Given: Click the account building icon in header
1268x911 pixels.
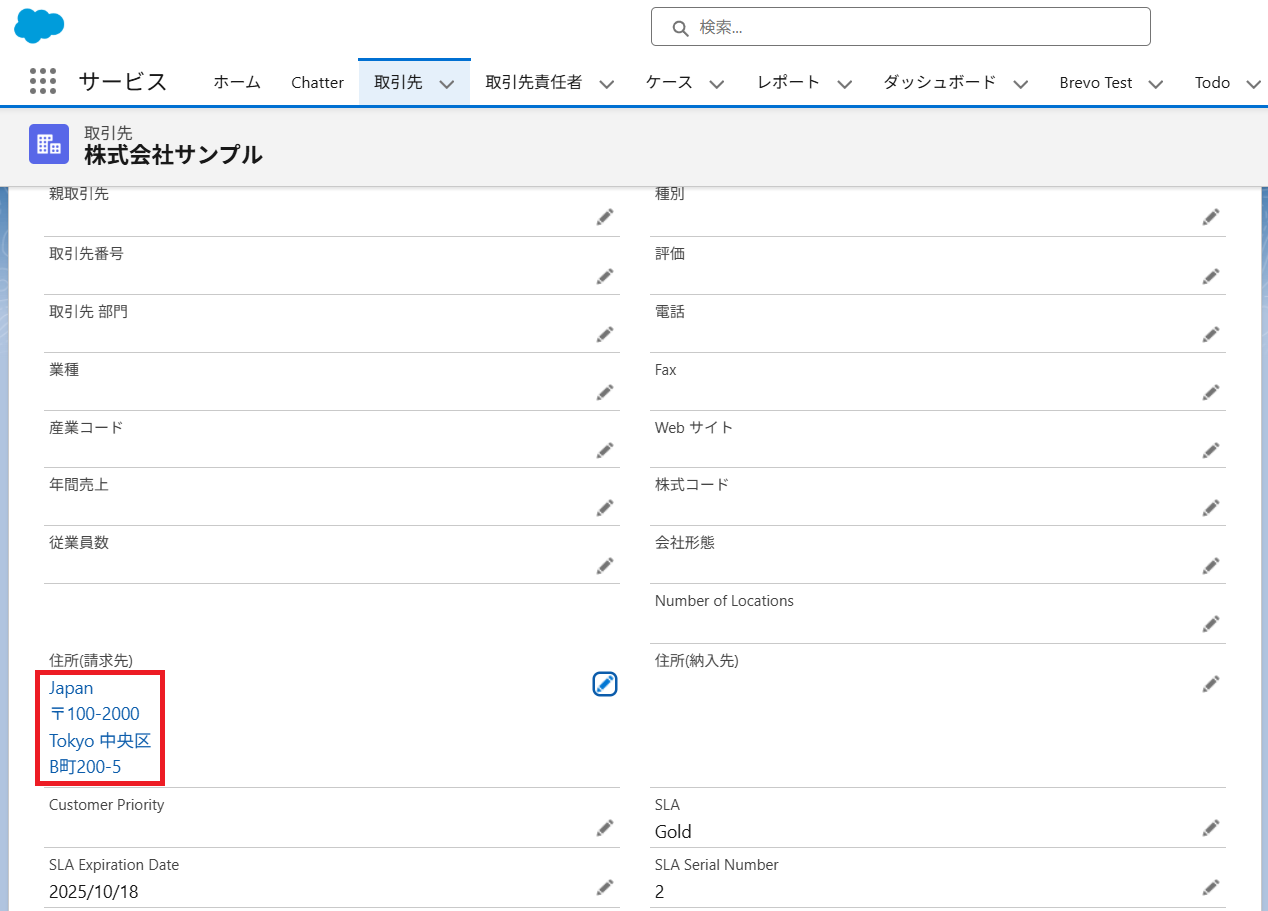Looking at the screenshot, I should click(49, 144).
